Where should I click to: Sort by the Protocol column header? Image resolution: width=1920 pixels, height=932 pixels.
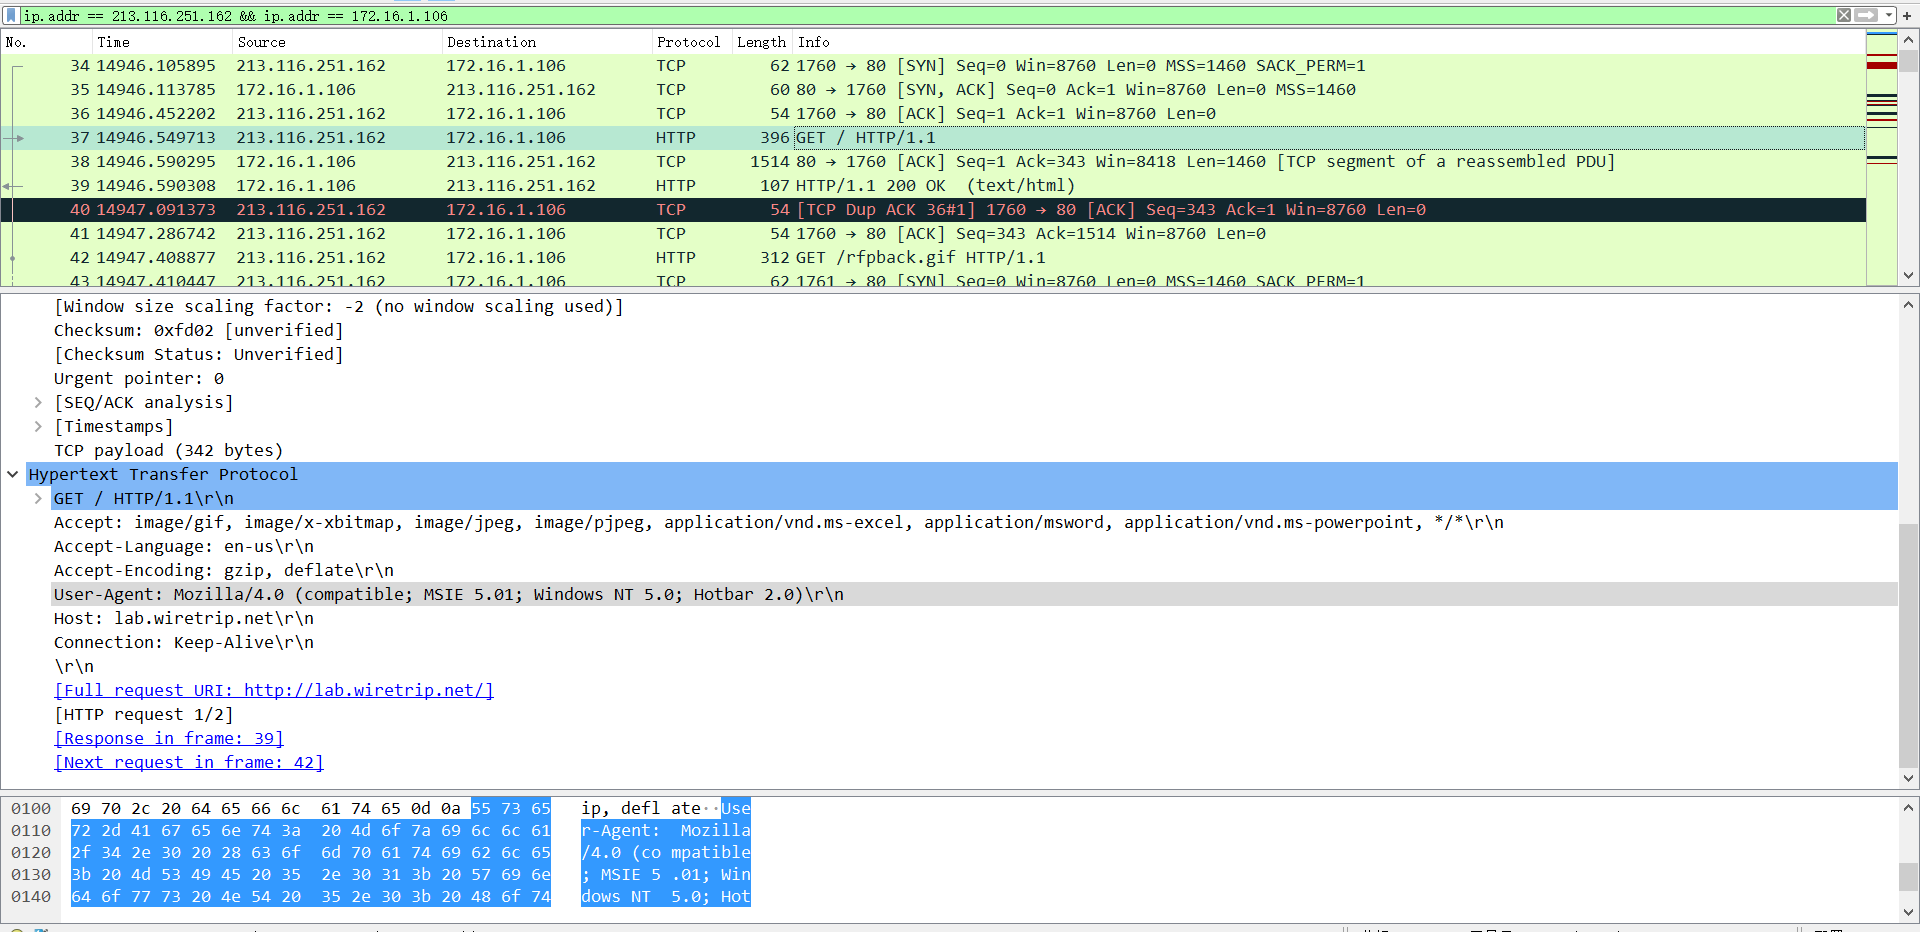pos(689,42)
